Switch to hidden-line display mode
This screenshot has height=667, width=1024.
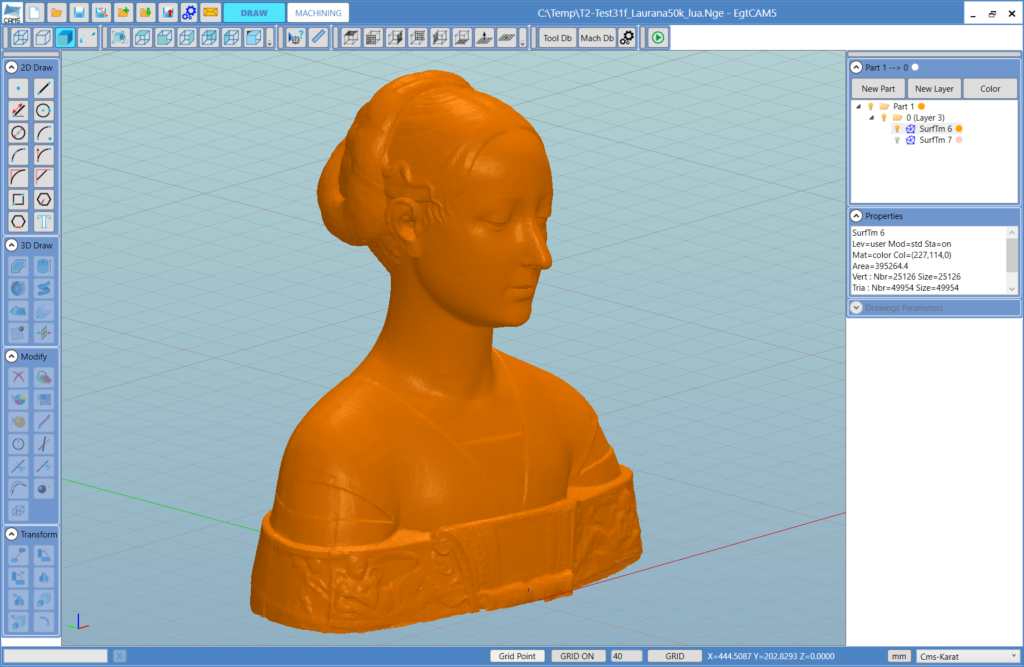coord(43,38)
